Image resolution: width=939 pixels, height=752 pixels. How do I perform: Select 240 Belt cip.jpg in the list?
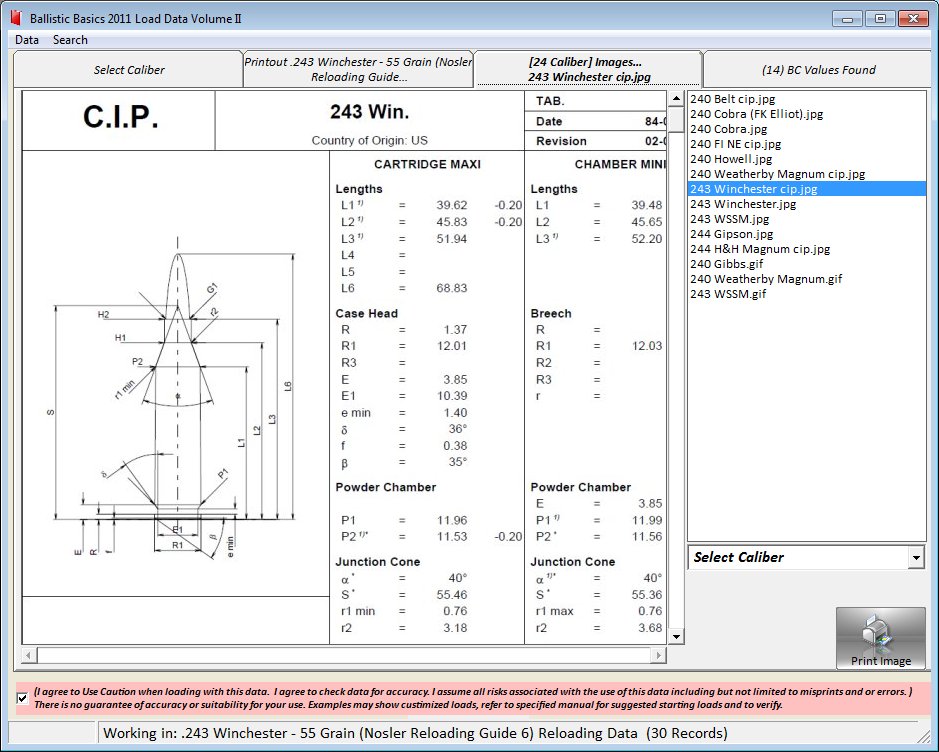pyautogui.click(x=732, y=99)
